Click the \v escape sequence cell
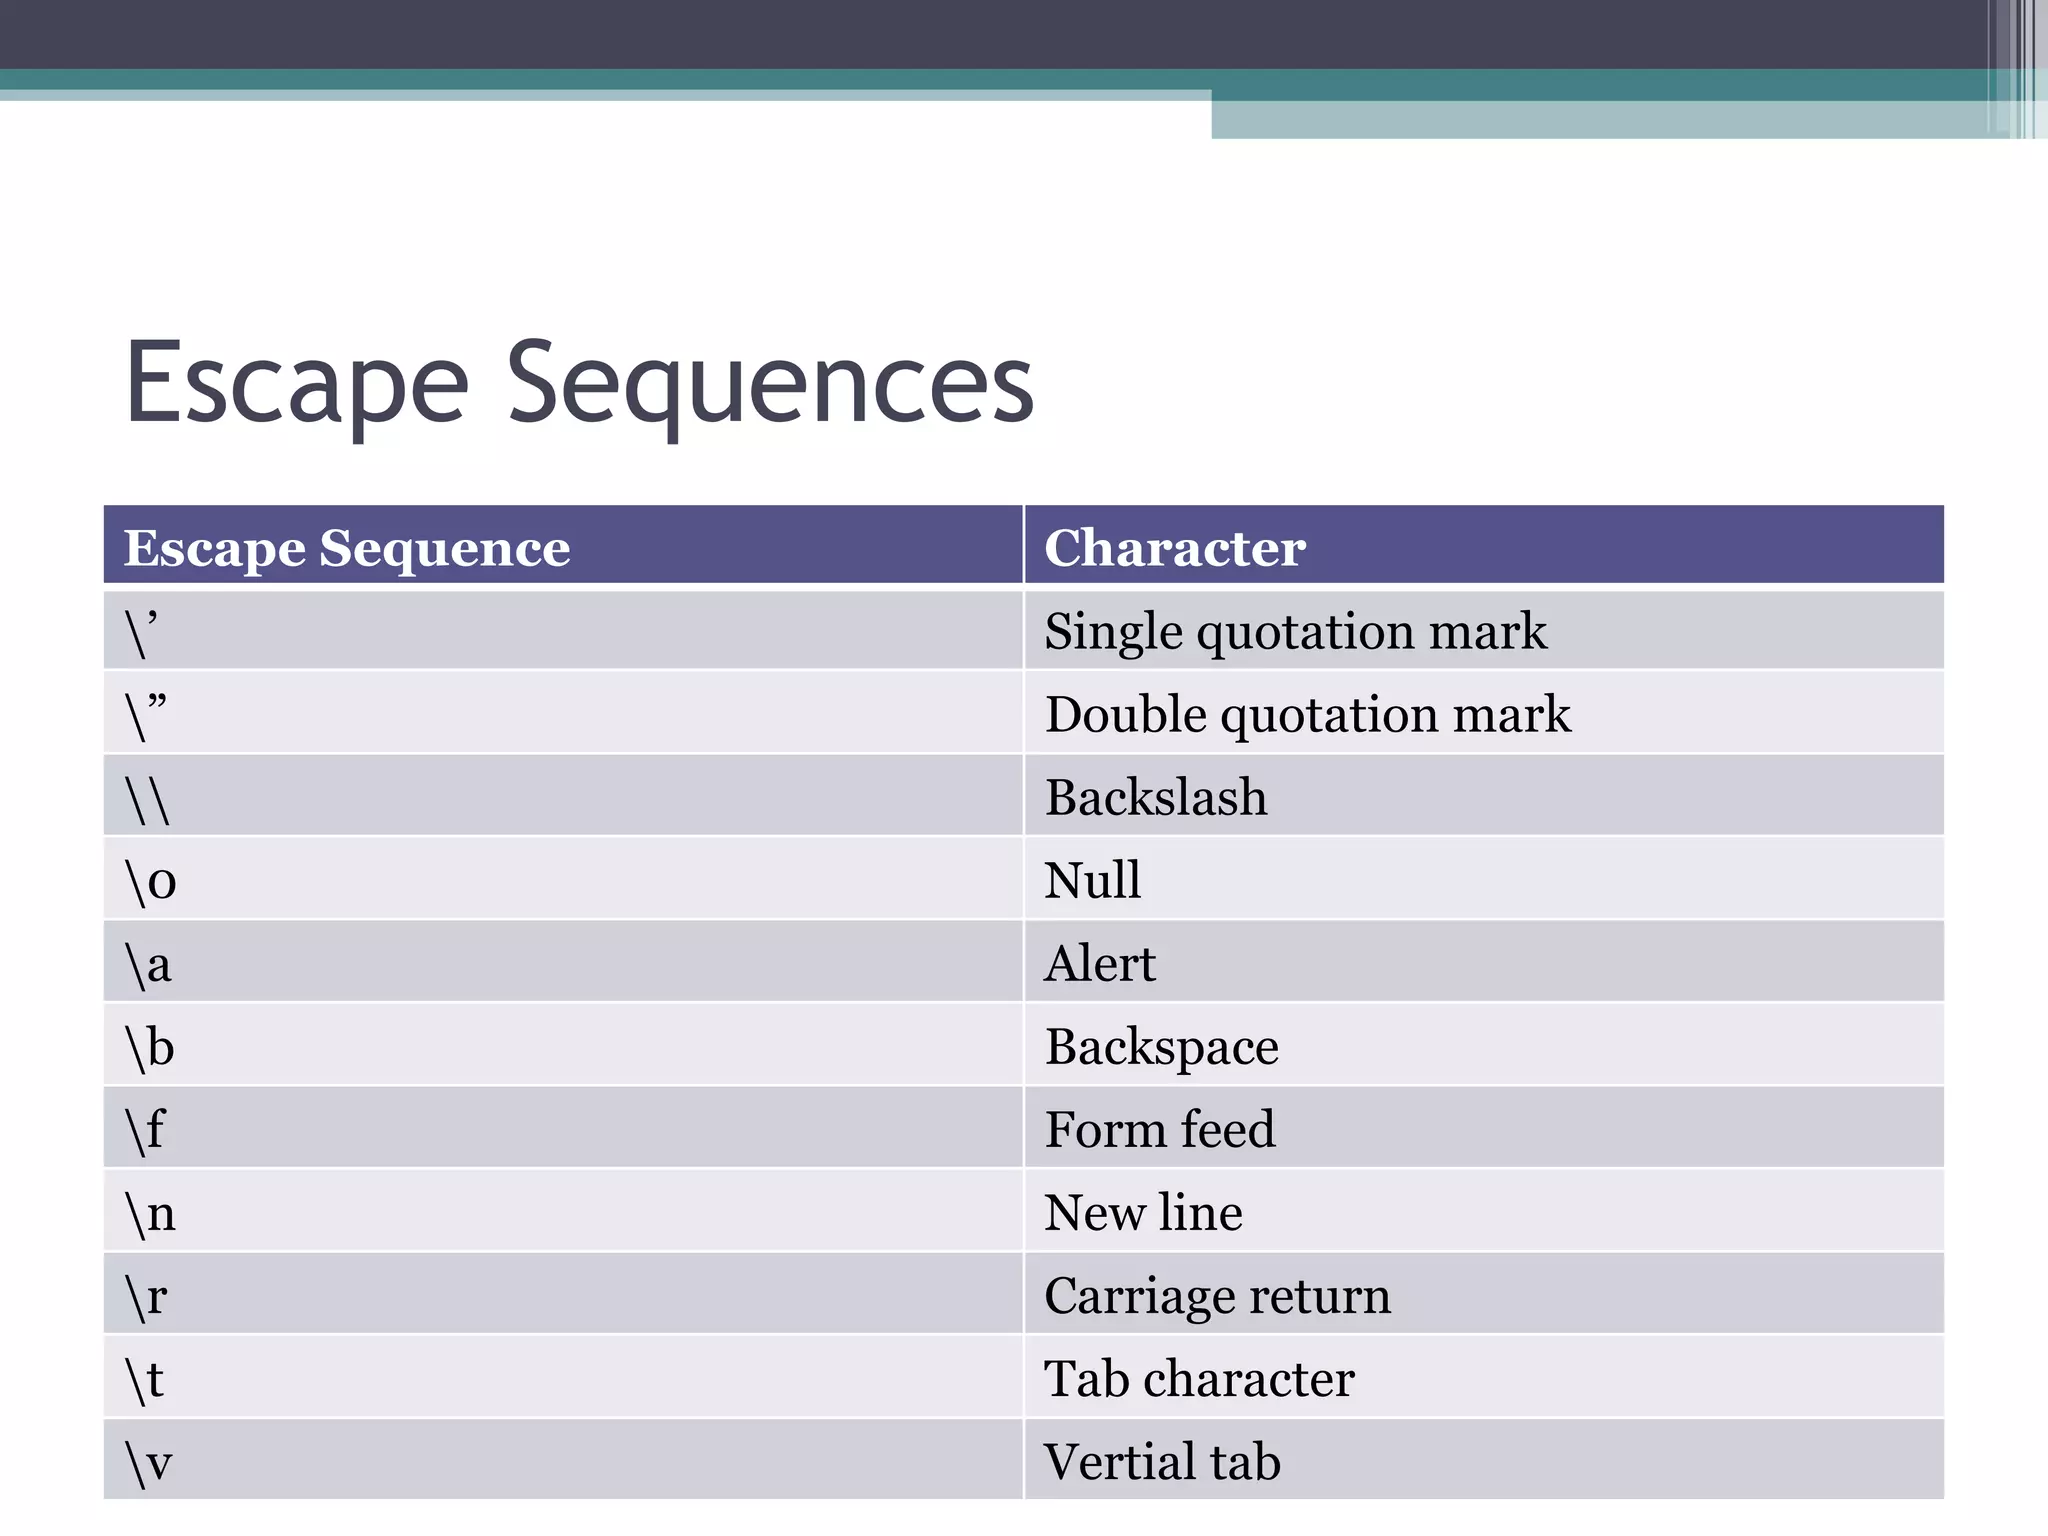This screenshot has height=1536, width=2048. [x=148, y=1461]
